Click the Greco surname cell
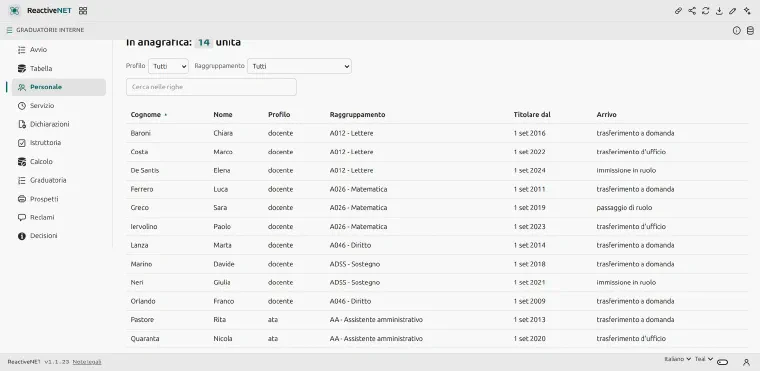This screenshot has width=760, height=371. (140, 208)
